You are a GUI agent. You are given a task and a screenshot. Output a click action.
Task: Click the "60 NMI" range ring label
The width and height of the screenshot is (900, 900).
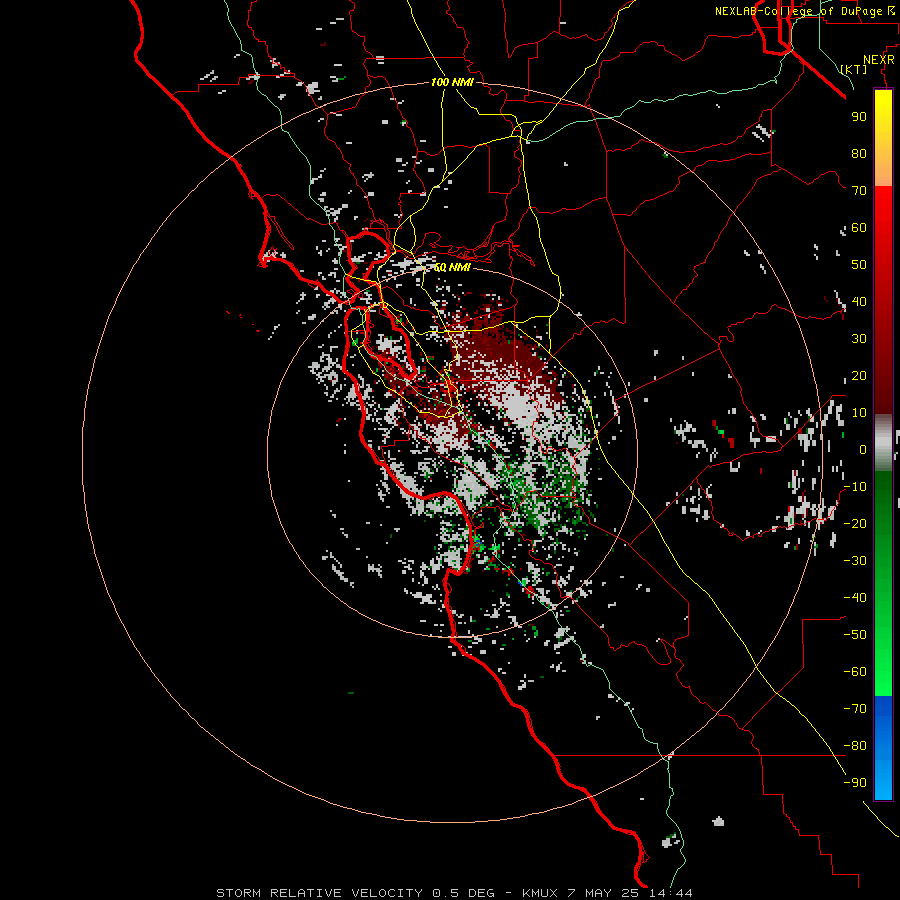tap(452, 267)
